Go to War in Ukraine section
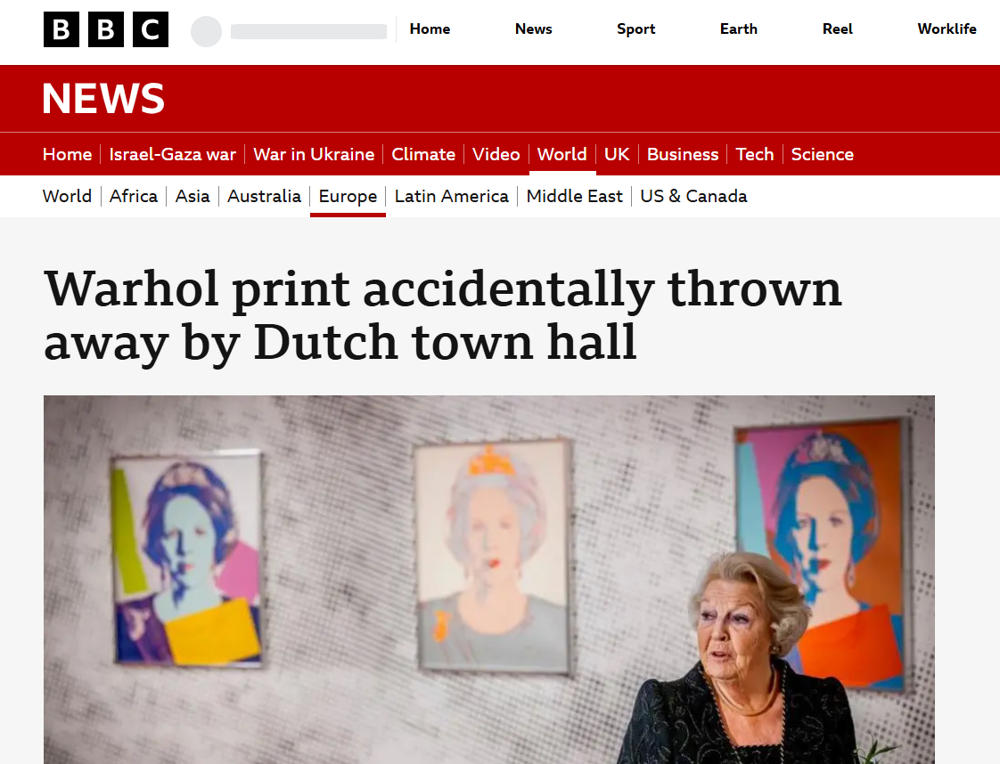Viewport: 1000px width, 764px height. click(313, 154)
